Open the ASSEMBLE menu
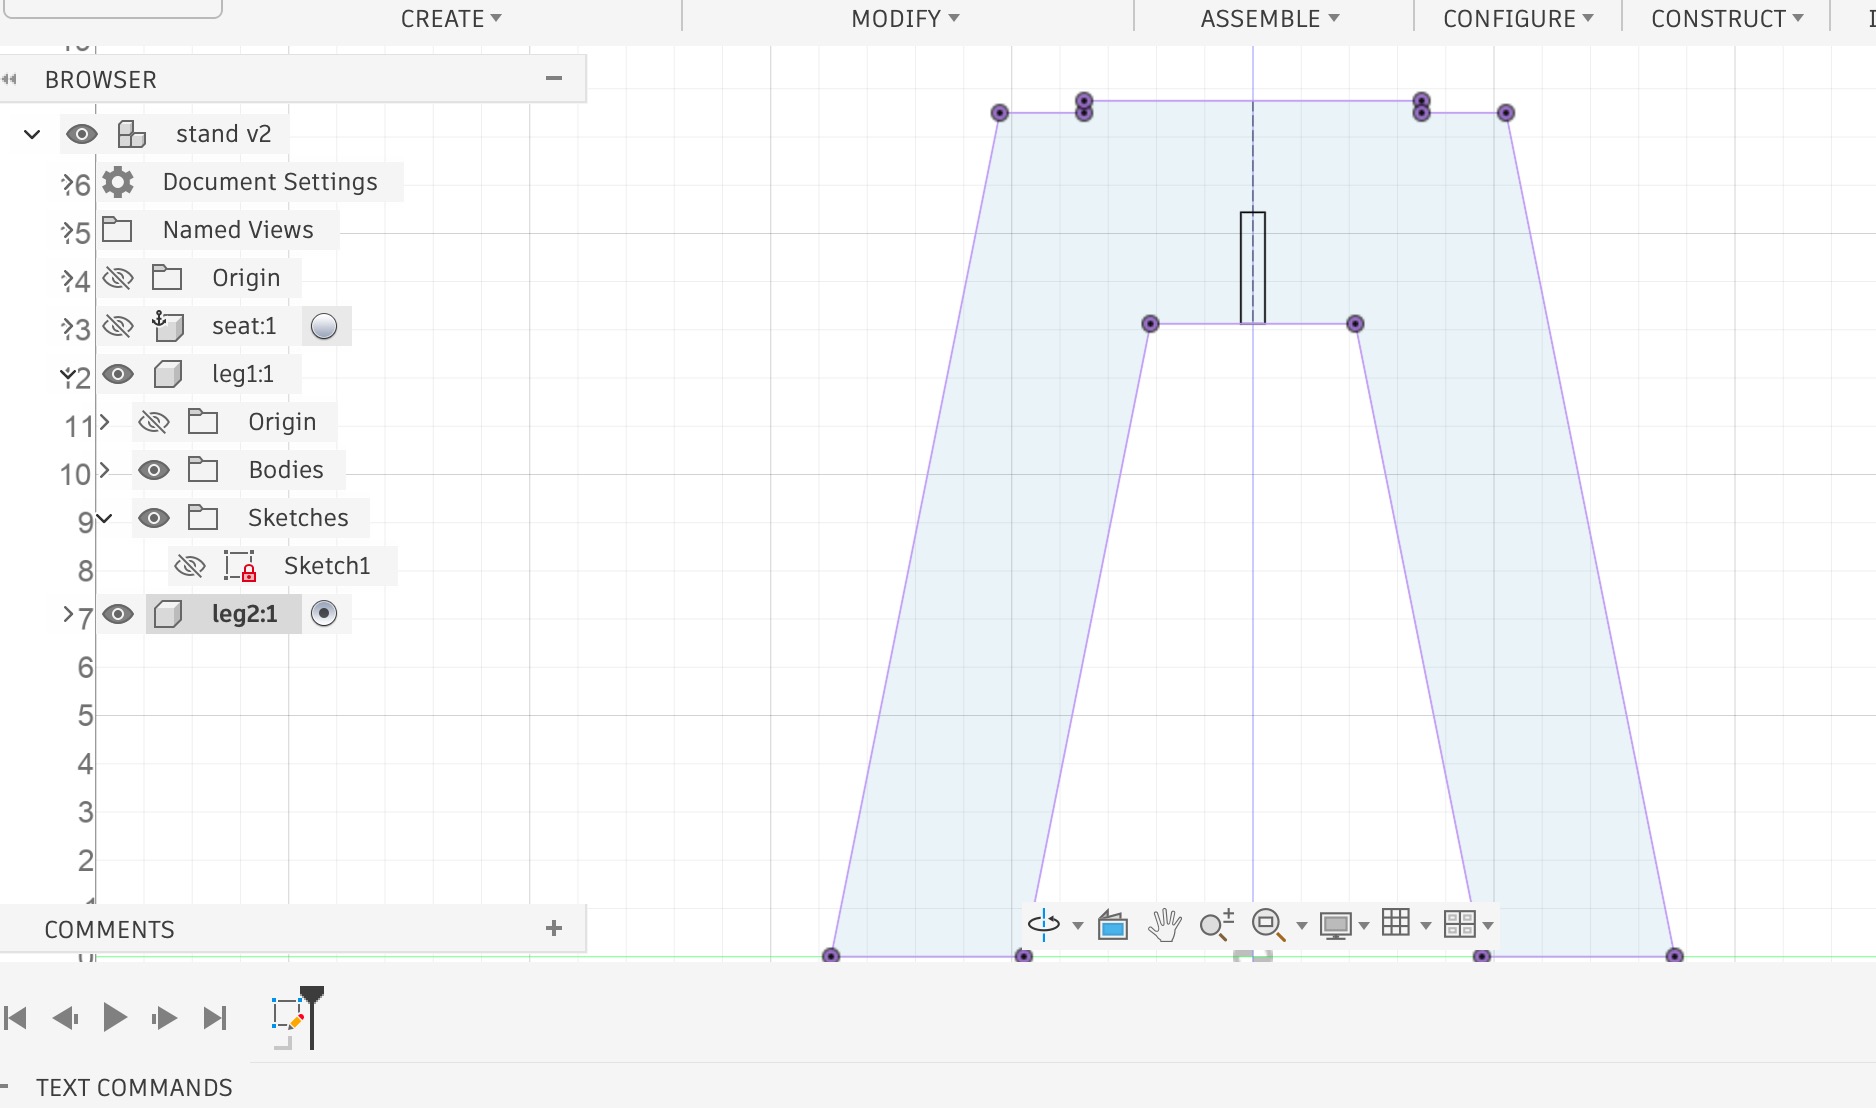 [1270, 19]
